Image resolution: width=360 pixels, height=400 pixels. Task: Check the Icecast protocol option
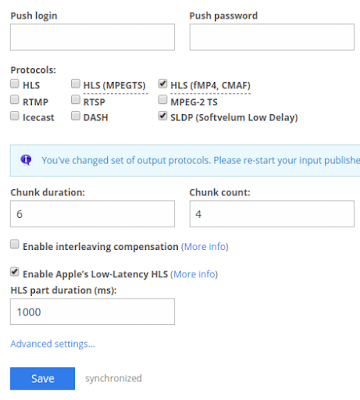click(x=15, y=116)
